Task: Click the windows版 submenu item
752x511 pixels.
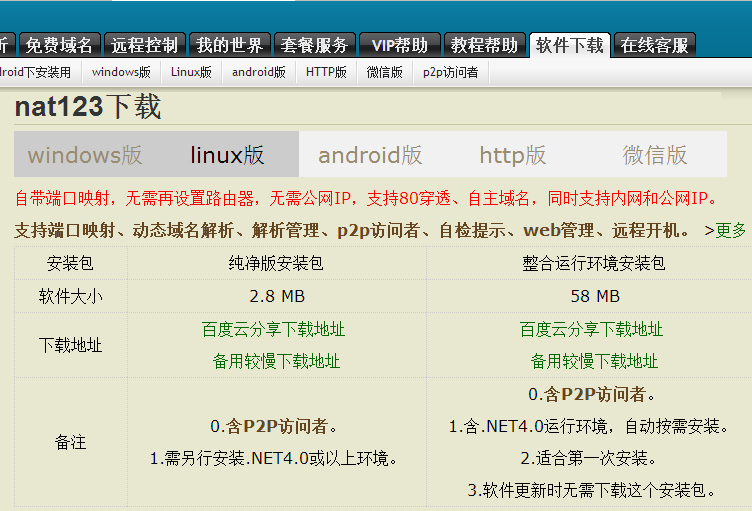Action: 121,72
